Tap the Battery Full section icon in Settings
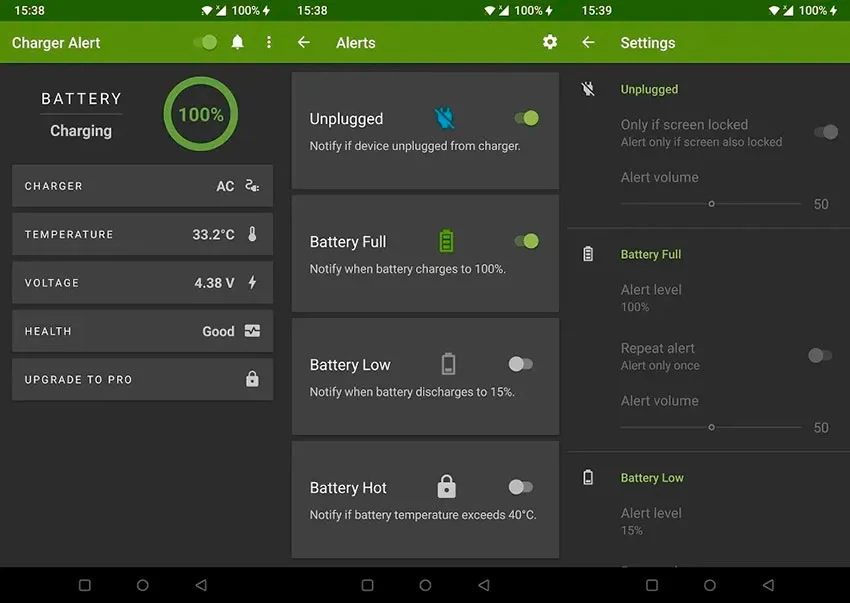The image size is (850, 603). pyautogui.click(x=588, y=254)
